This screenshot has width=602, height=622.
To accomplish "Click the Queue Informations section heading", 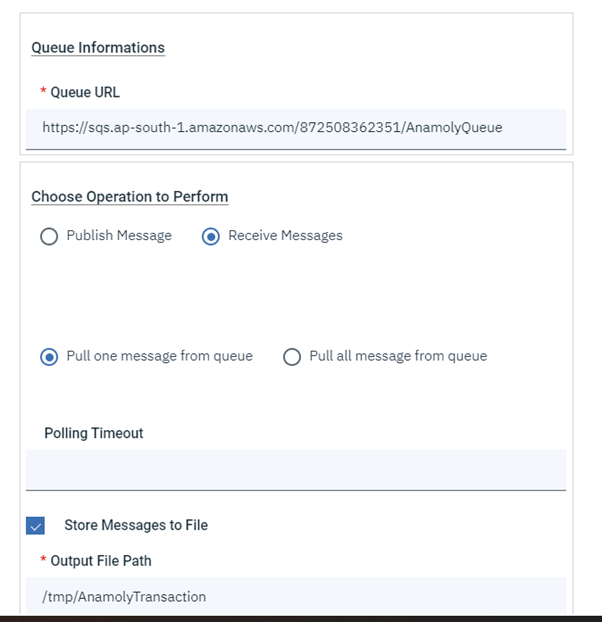I will (x=98, y=47).
